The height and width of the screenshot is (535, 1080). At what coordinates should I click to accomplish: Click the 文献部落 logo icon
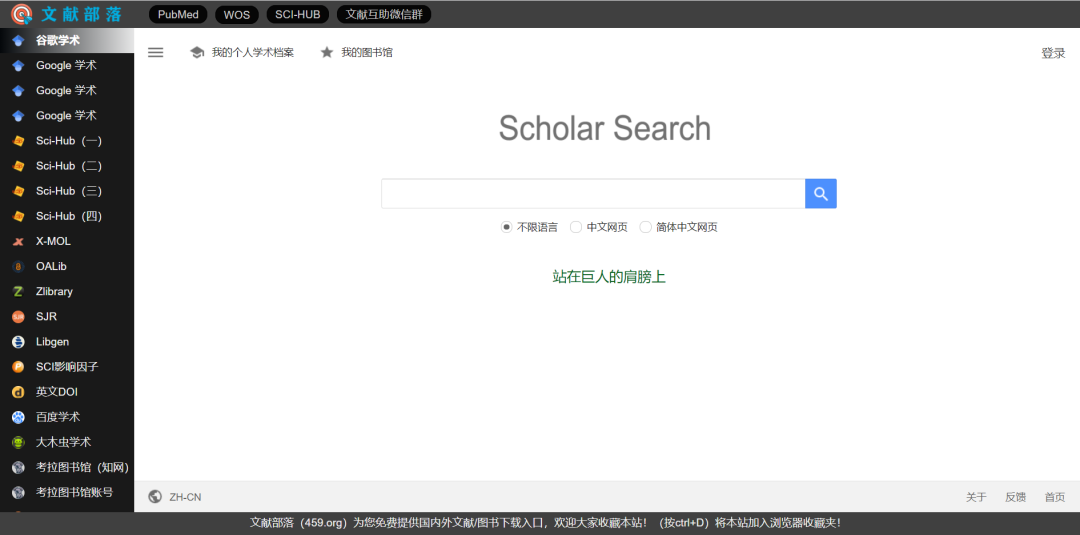click(x=21, y=14)
